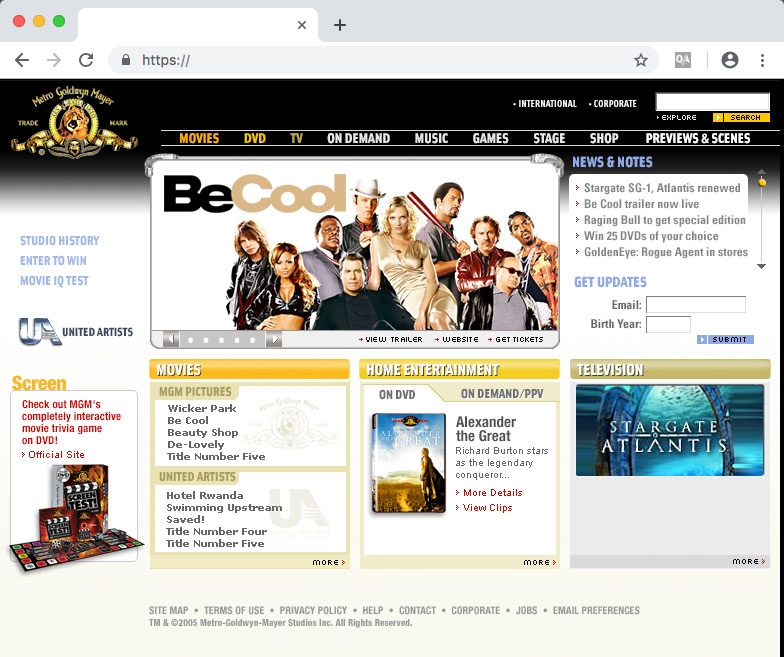Switch to the On Demand/PPV tab
This screenshot has height=657, width=784.
pos(502,394)
